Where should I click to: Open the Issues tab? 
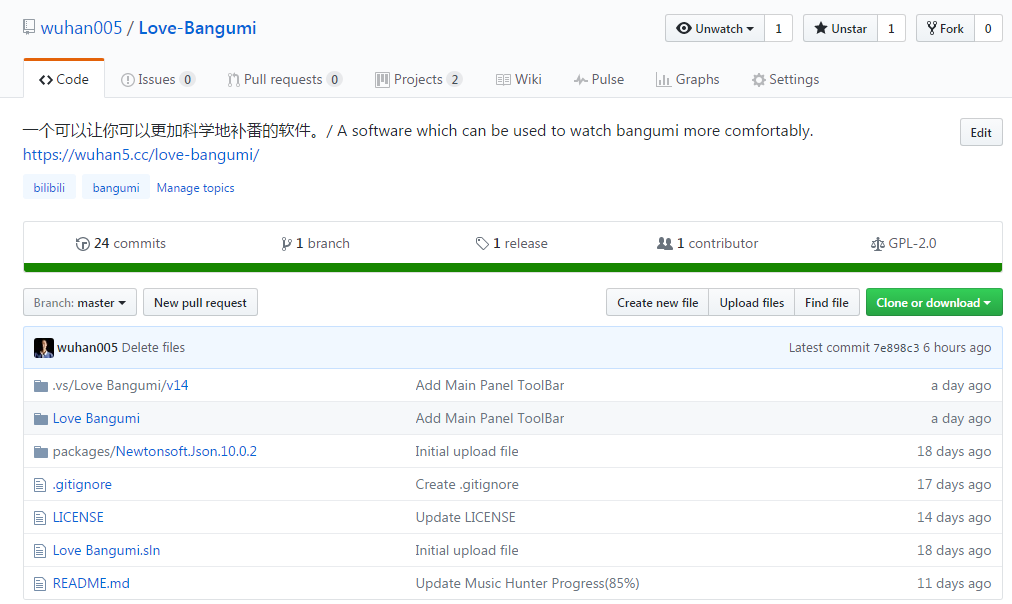[x=158, y=79]
